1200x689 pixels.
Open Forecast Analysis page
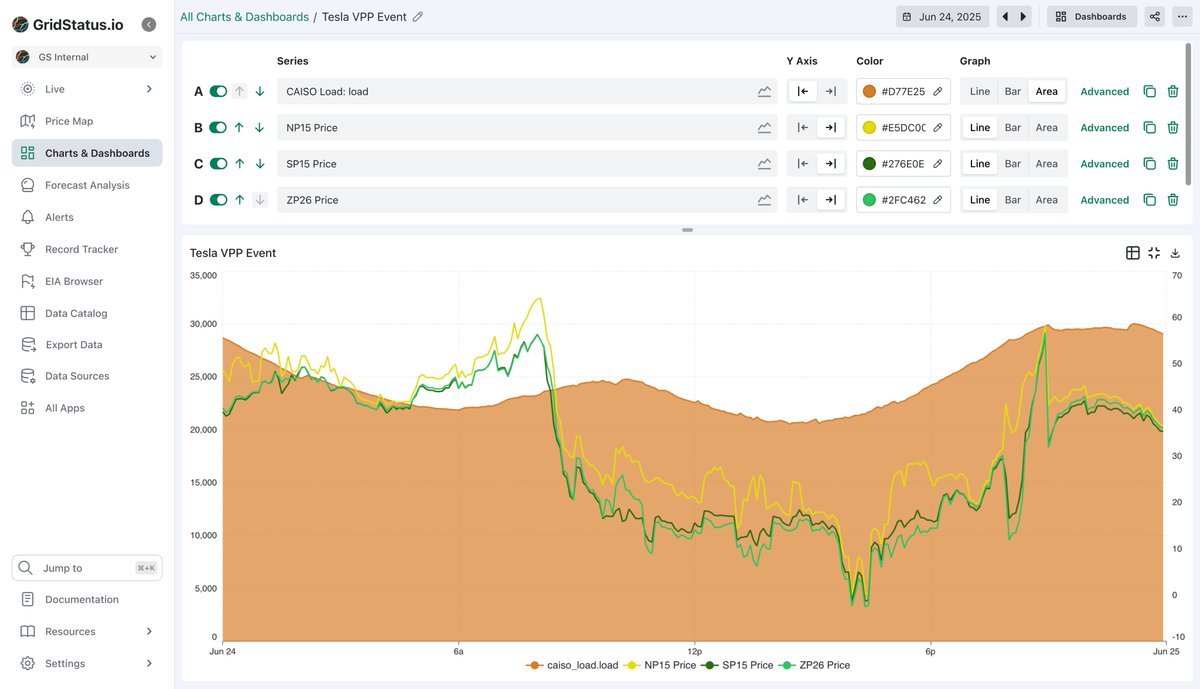87,185
